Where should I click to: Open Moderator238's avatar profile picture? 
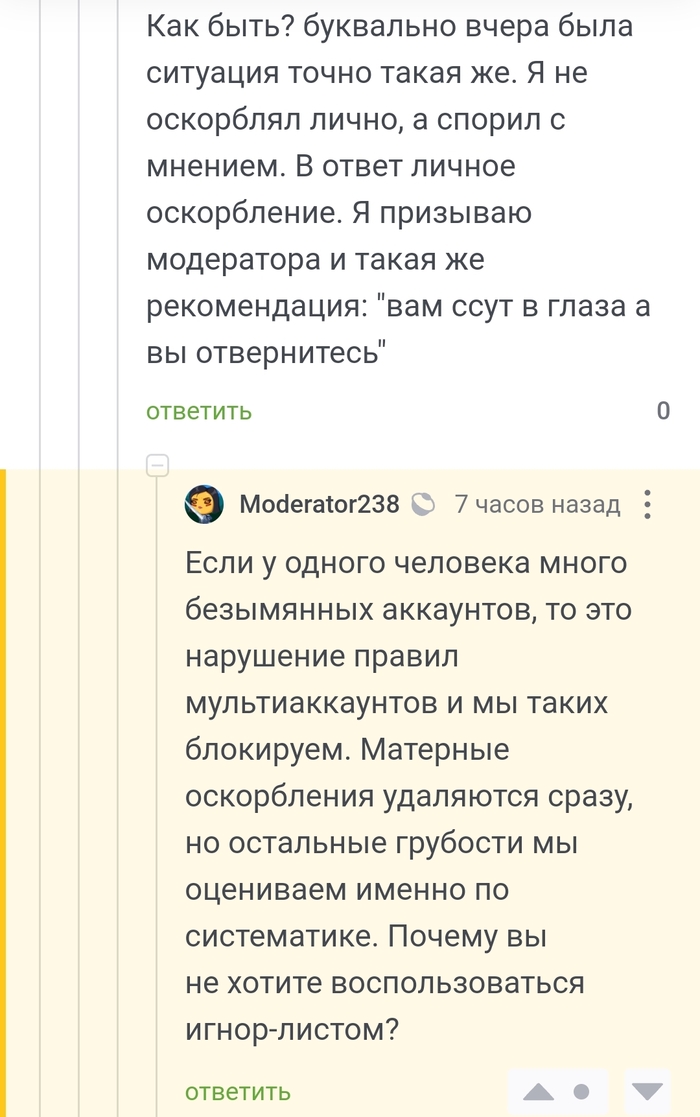pos(205,503)
